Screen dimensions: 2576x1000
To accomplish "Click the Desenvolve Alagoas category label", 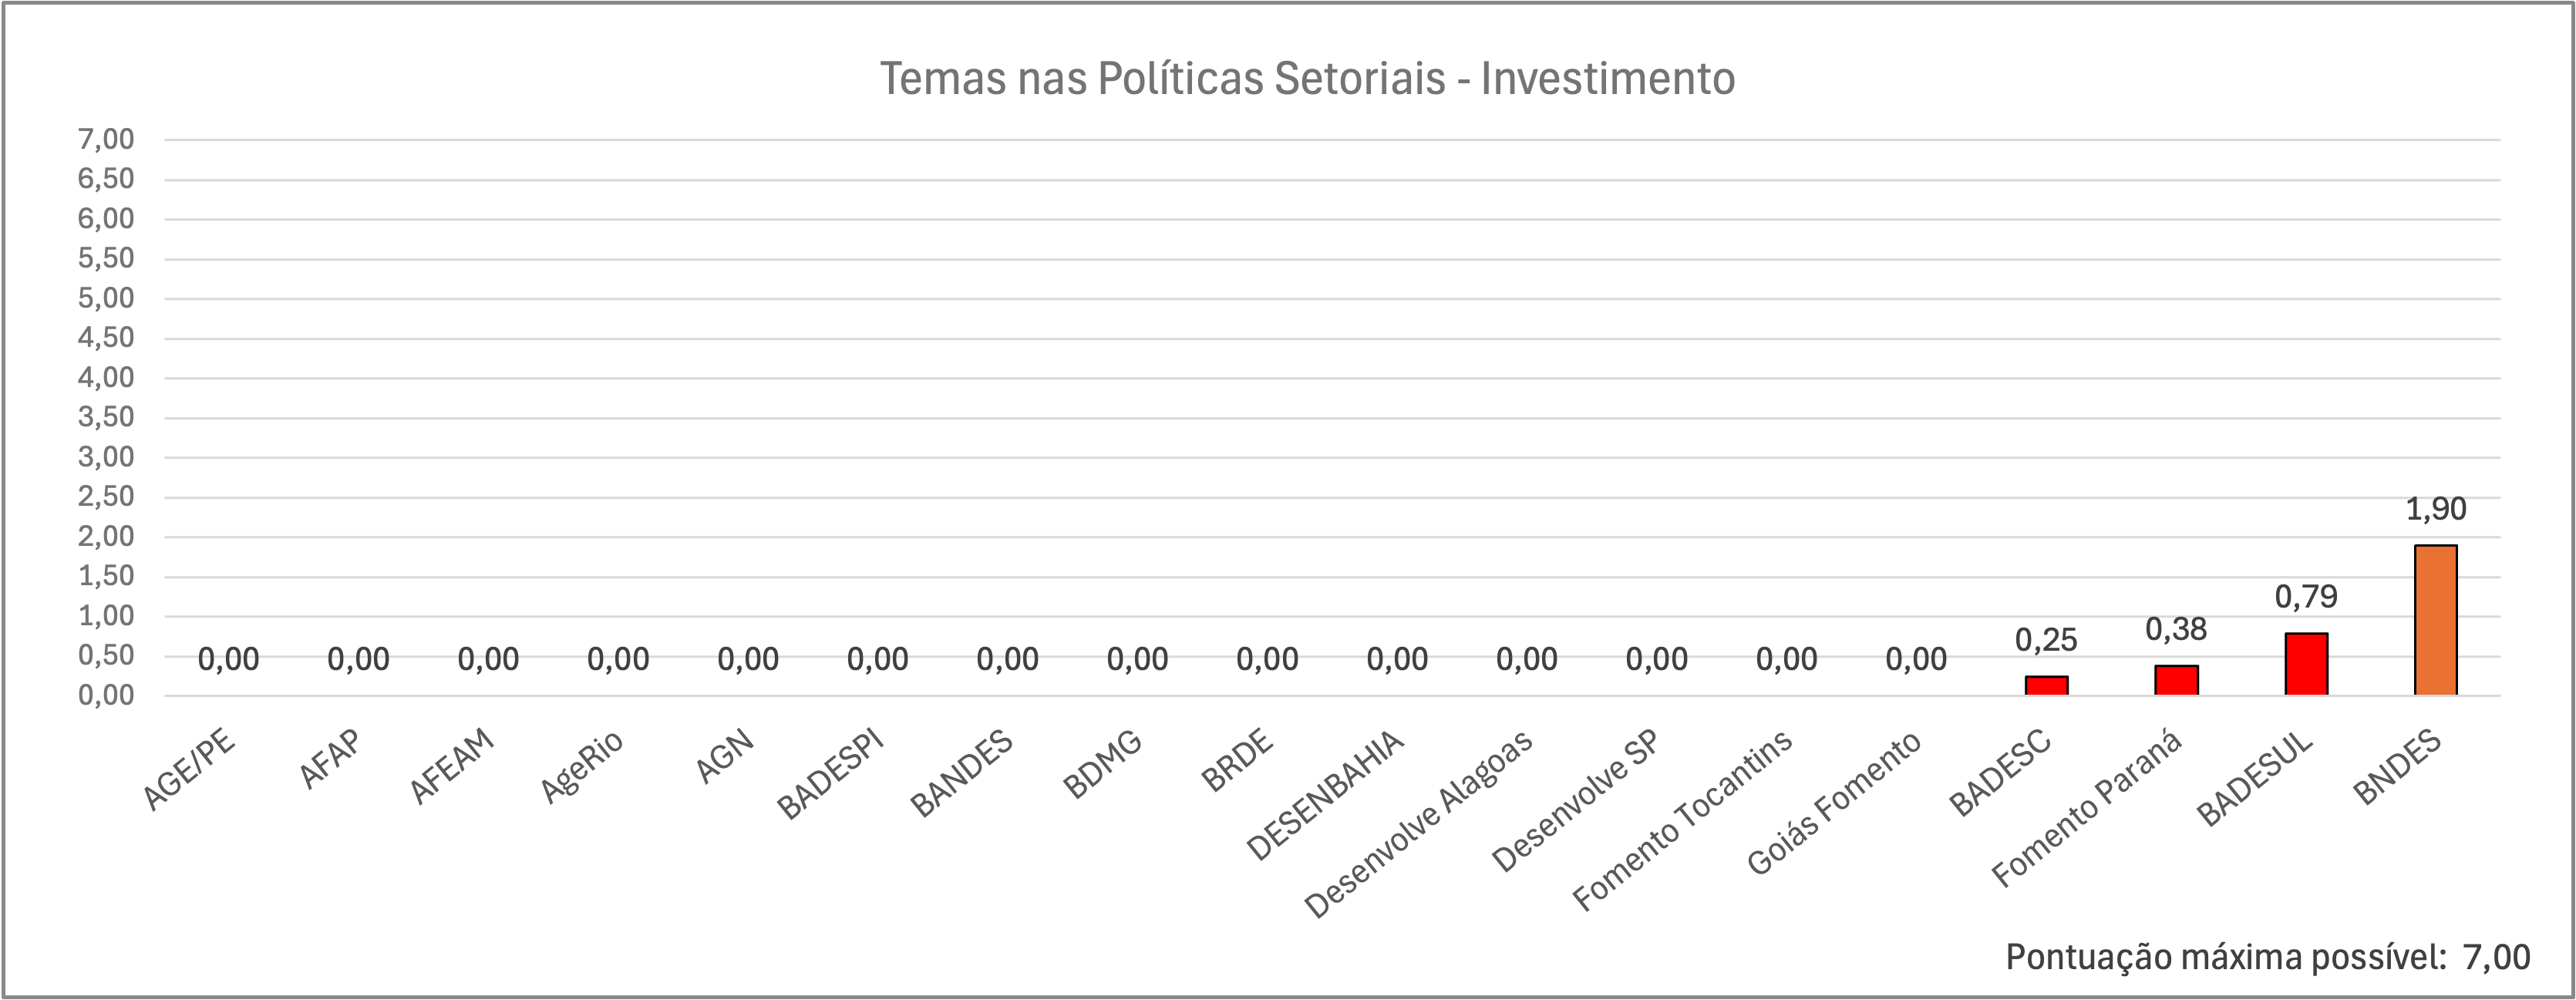I will 1419,823.
